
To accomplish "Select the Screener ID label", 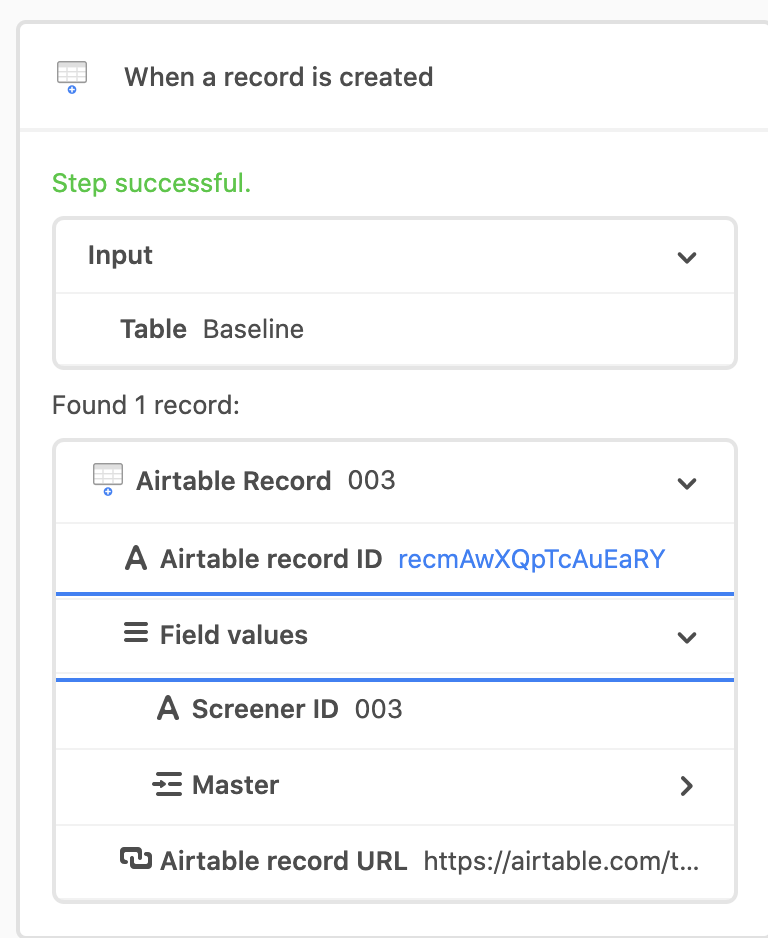I will click(266, 709).
